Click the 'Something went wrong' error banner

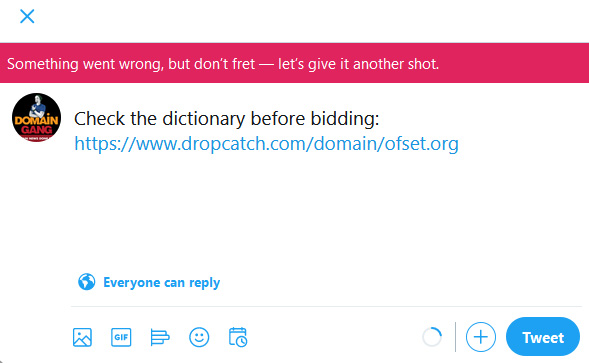tap(294, 63)
